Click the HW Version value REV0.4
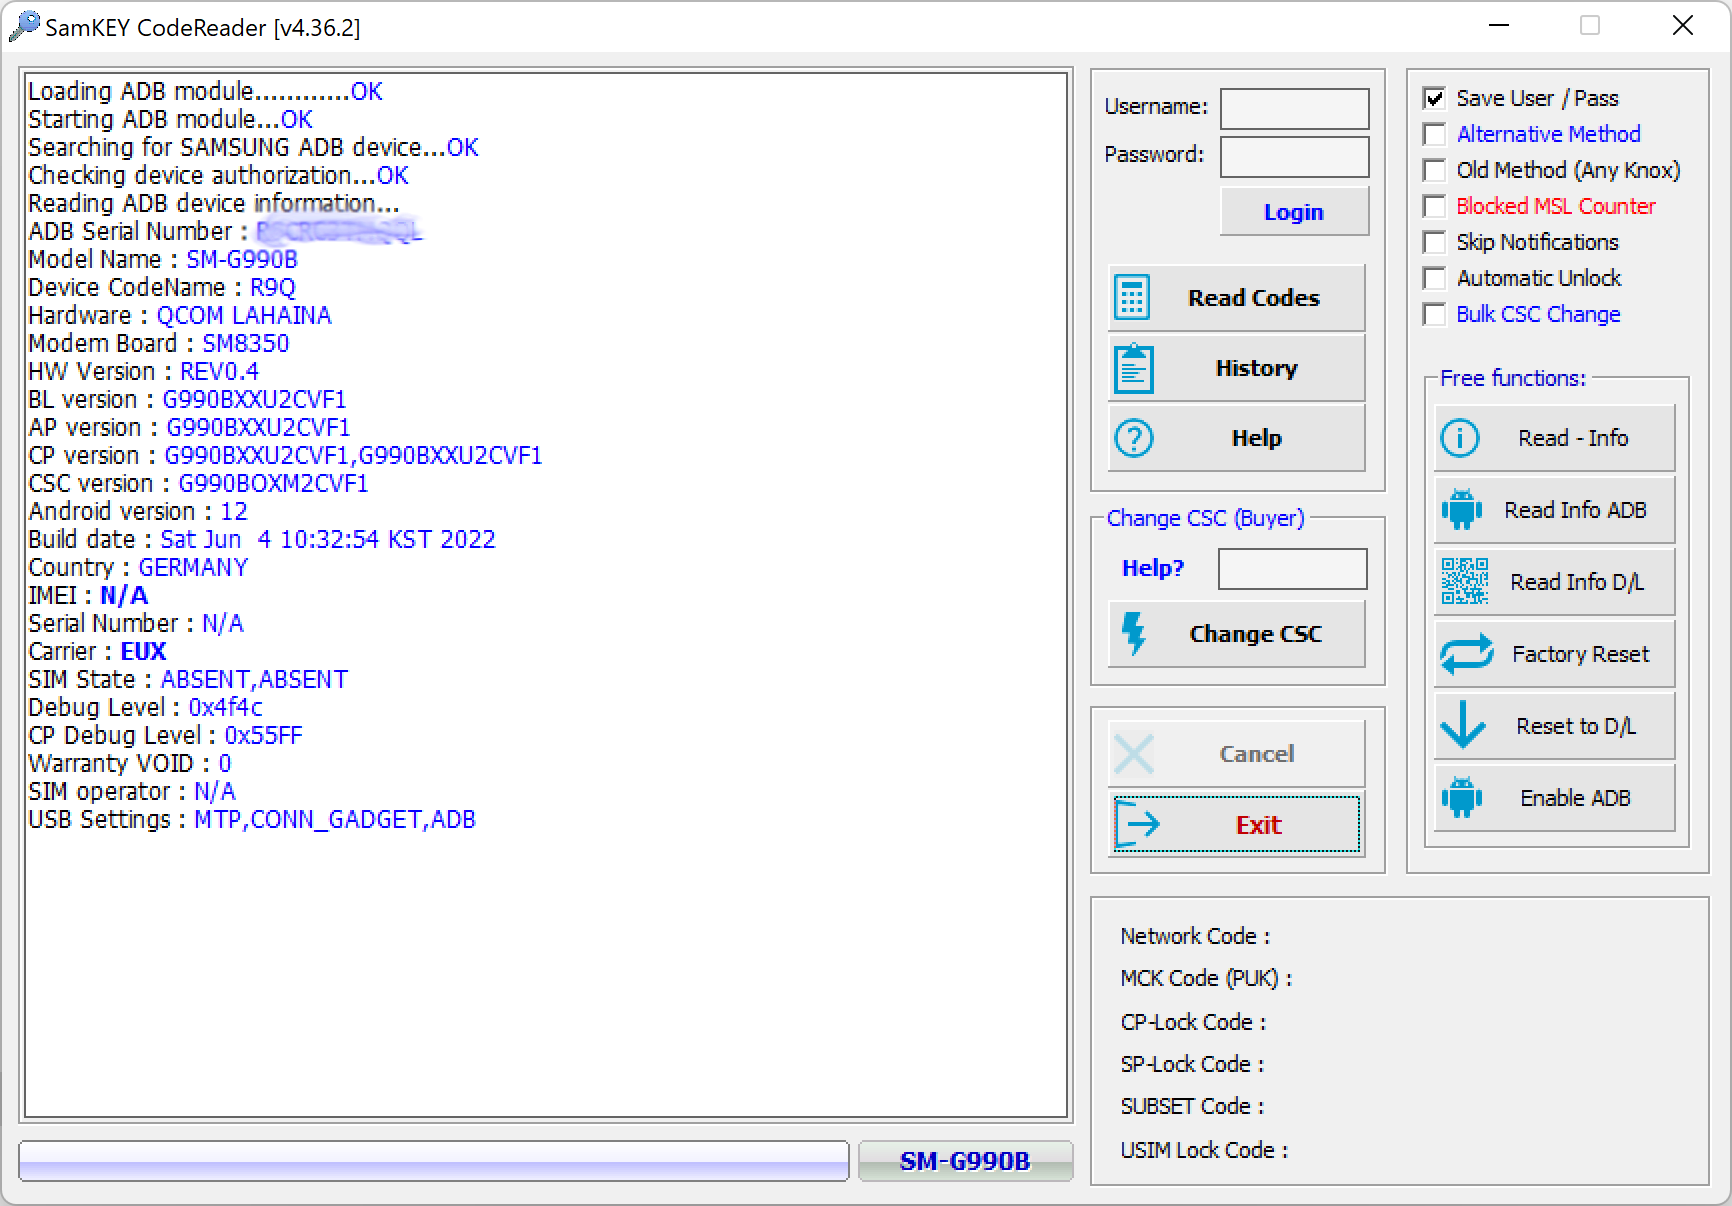 [x=219, y=371]
